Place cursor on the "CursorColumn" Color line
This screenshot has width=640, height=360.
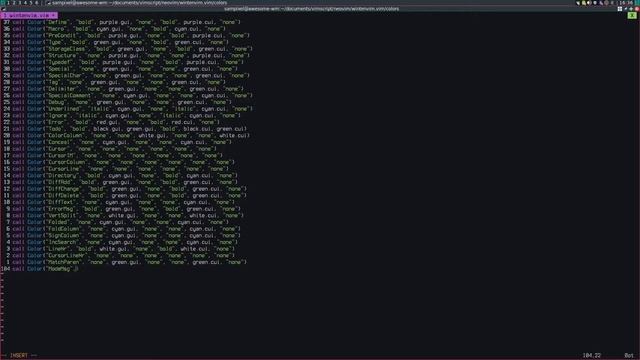click(124, 162)
